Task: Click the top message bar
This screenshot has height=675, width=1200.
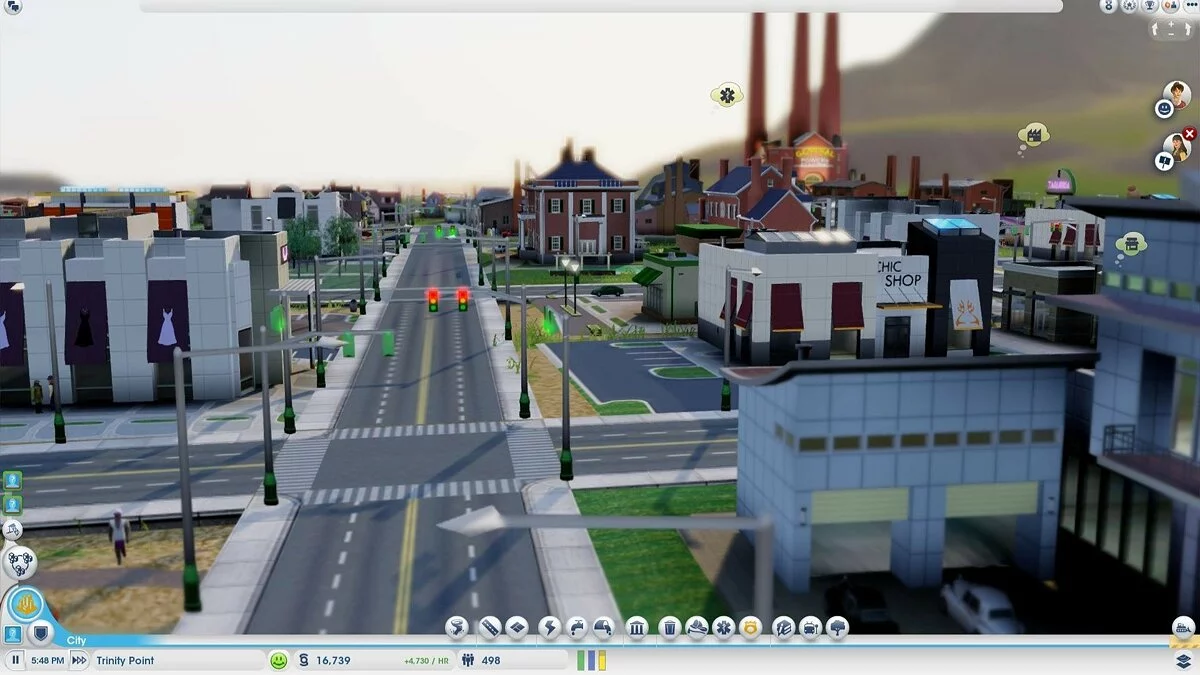Action: click(601, 6)
